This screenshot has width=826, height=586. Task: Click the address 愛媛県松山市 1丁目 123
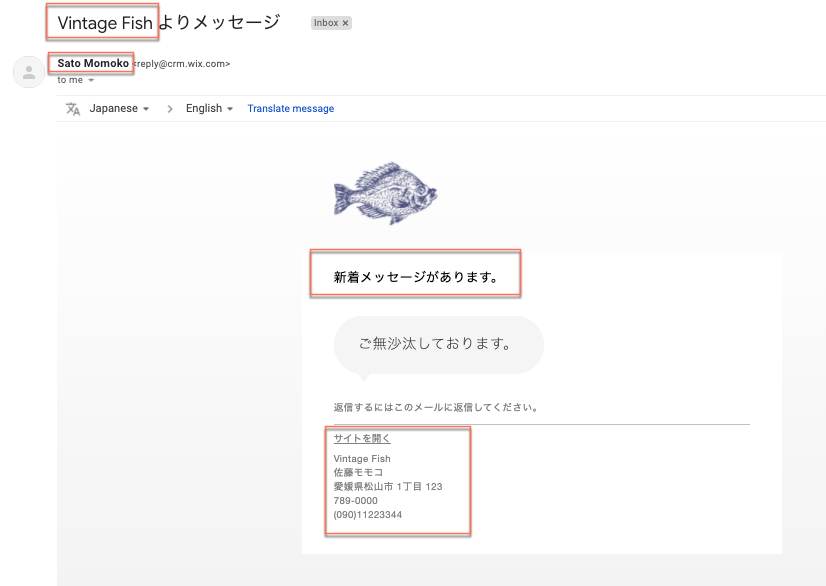(x=388, y=486)
